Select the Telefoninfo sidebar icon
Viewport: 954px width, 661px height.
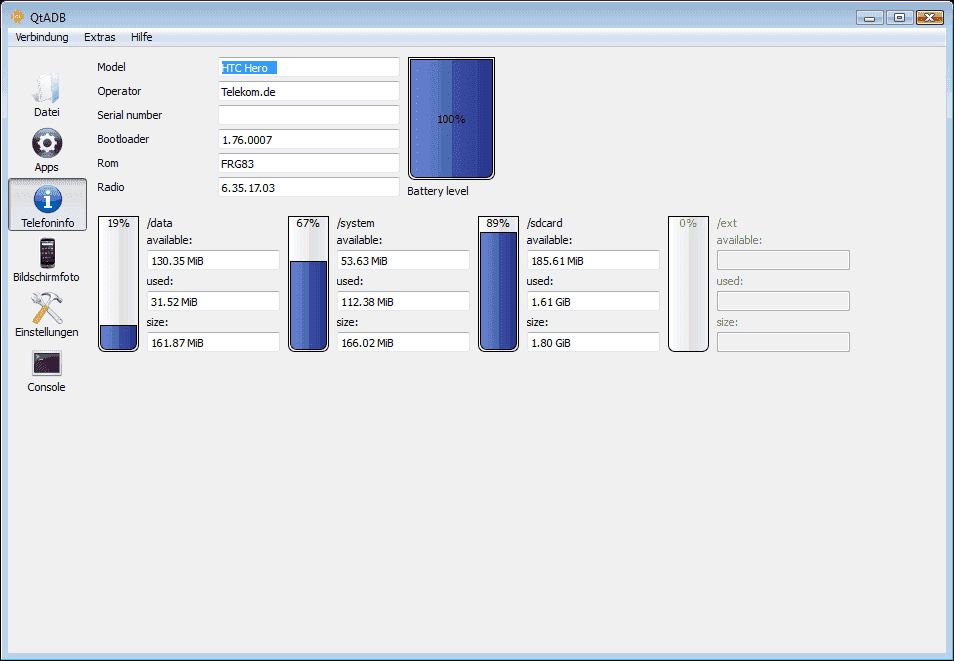pyautogui.click(x=47, y=205)
